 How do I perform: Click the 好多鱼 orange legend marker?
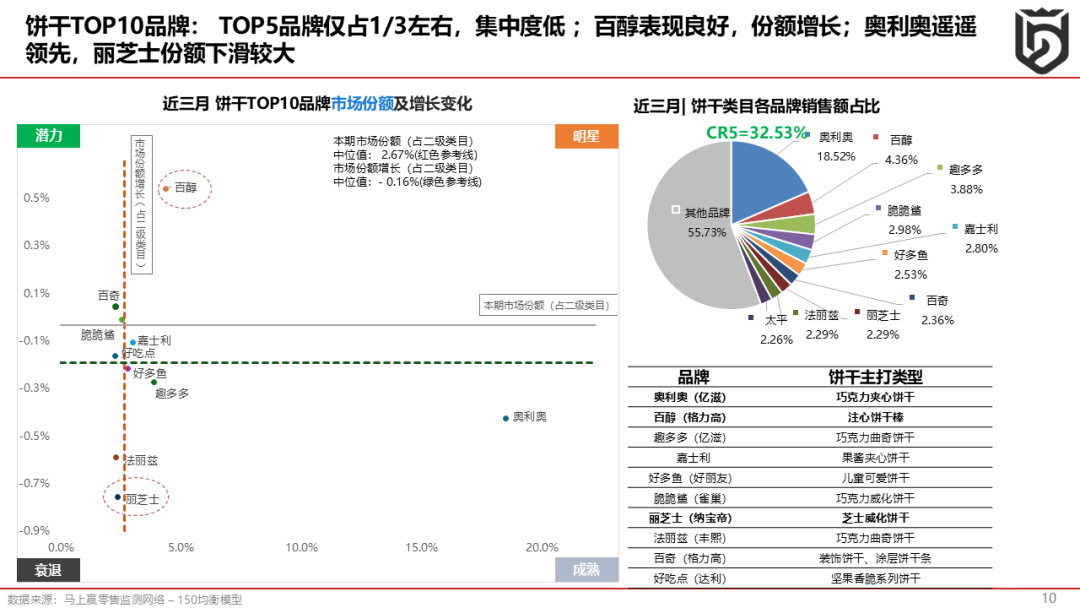coord(885,253)
